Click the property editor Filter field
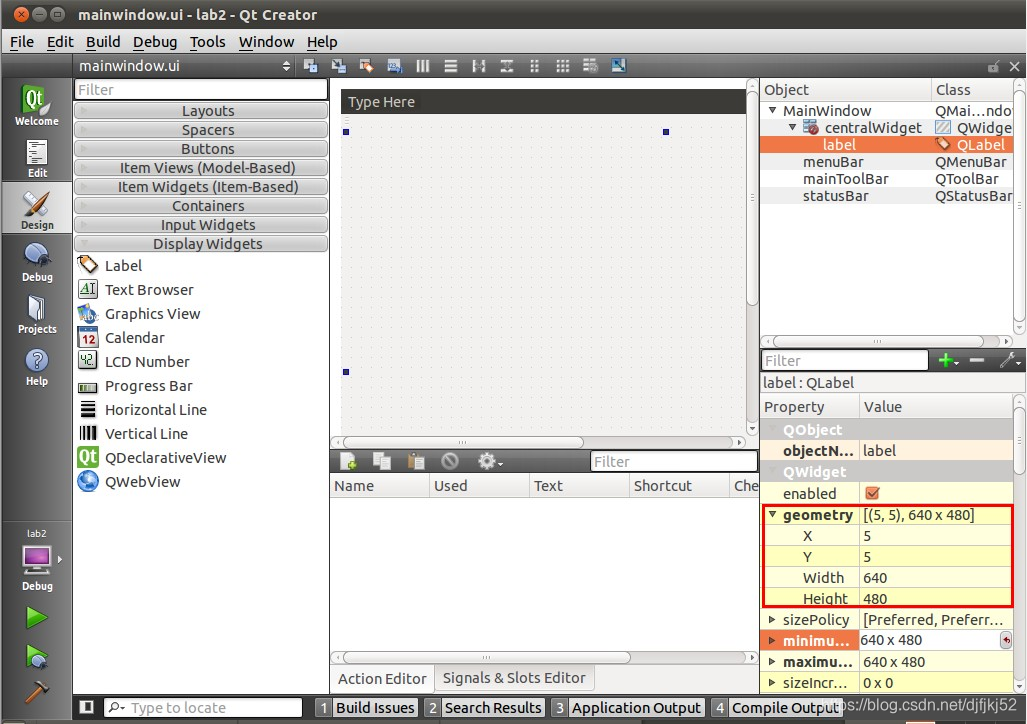The width and height of the screenshot is (1027, 724). (845, 360)
